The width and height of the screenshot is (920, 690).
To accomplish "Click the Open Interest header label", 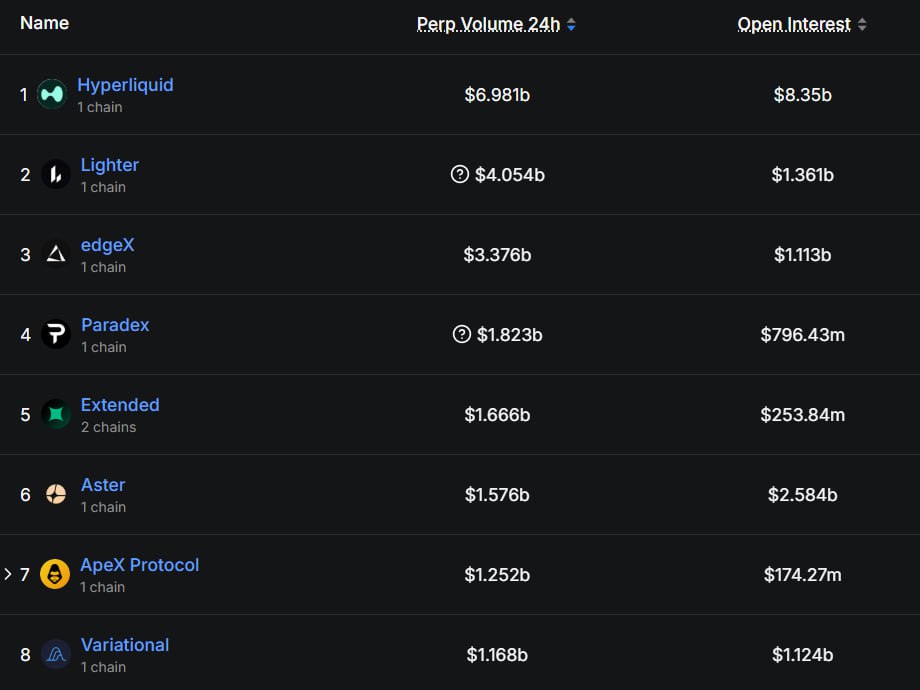I will (x=794, y=25).
